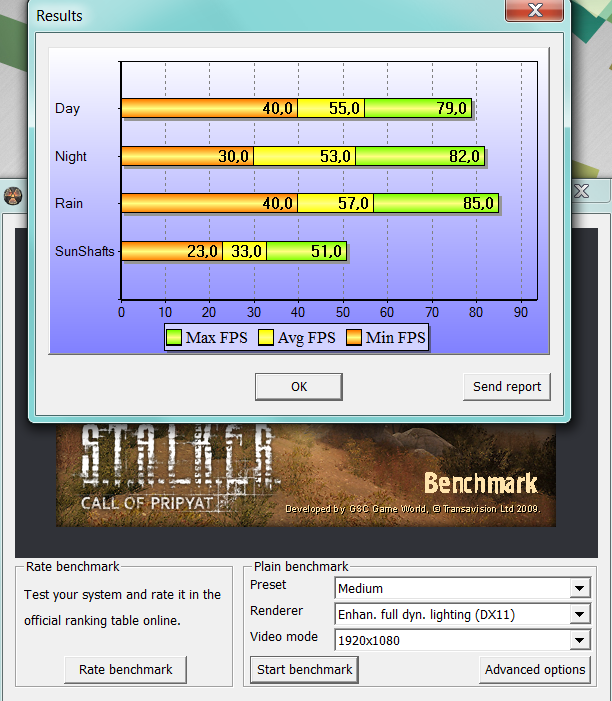Click the Day average value 55,0
This screenshot has height=701, width=612.
pos(344,108)
